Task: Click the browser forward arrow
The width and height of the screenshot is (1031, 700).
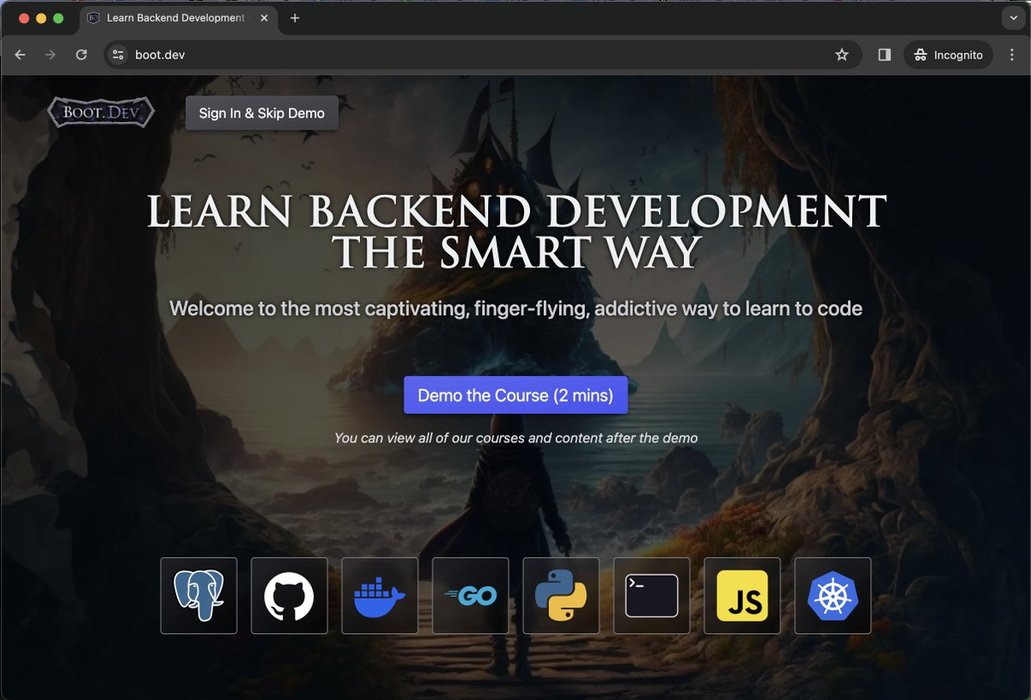Action: (51, 55)
